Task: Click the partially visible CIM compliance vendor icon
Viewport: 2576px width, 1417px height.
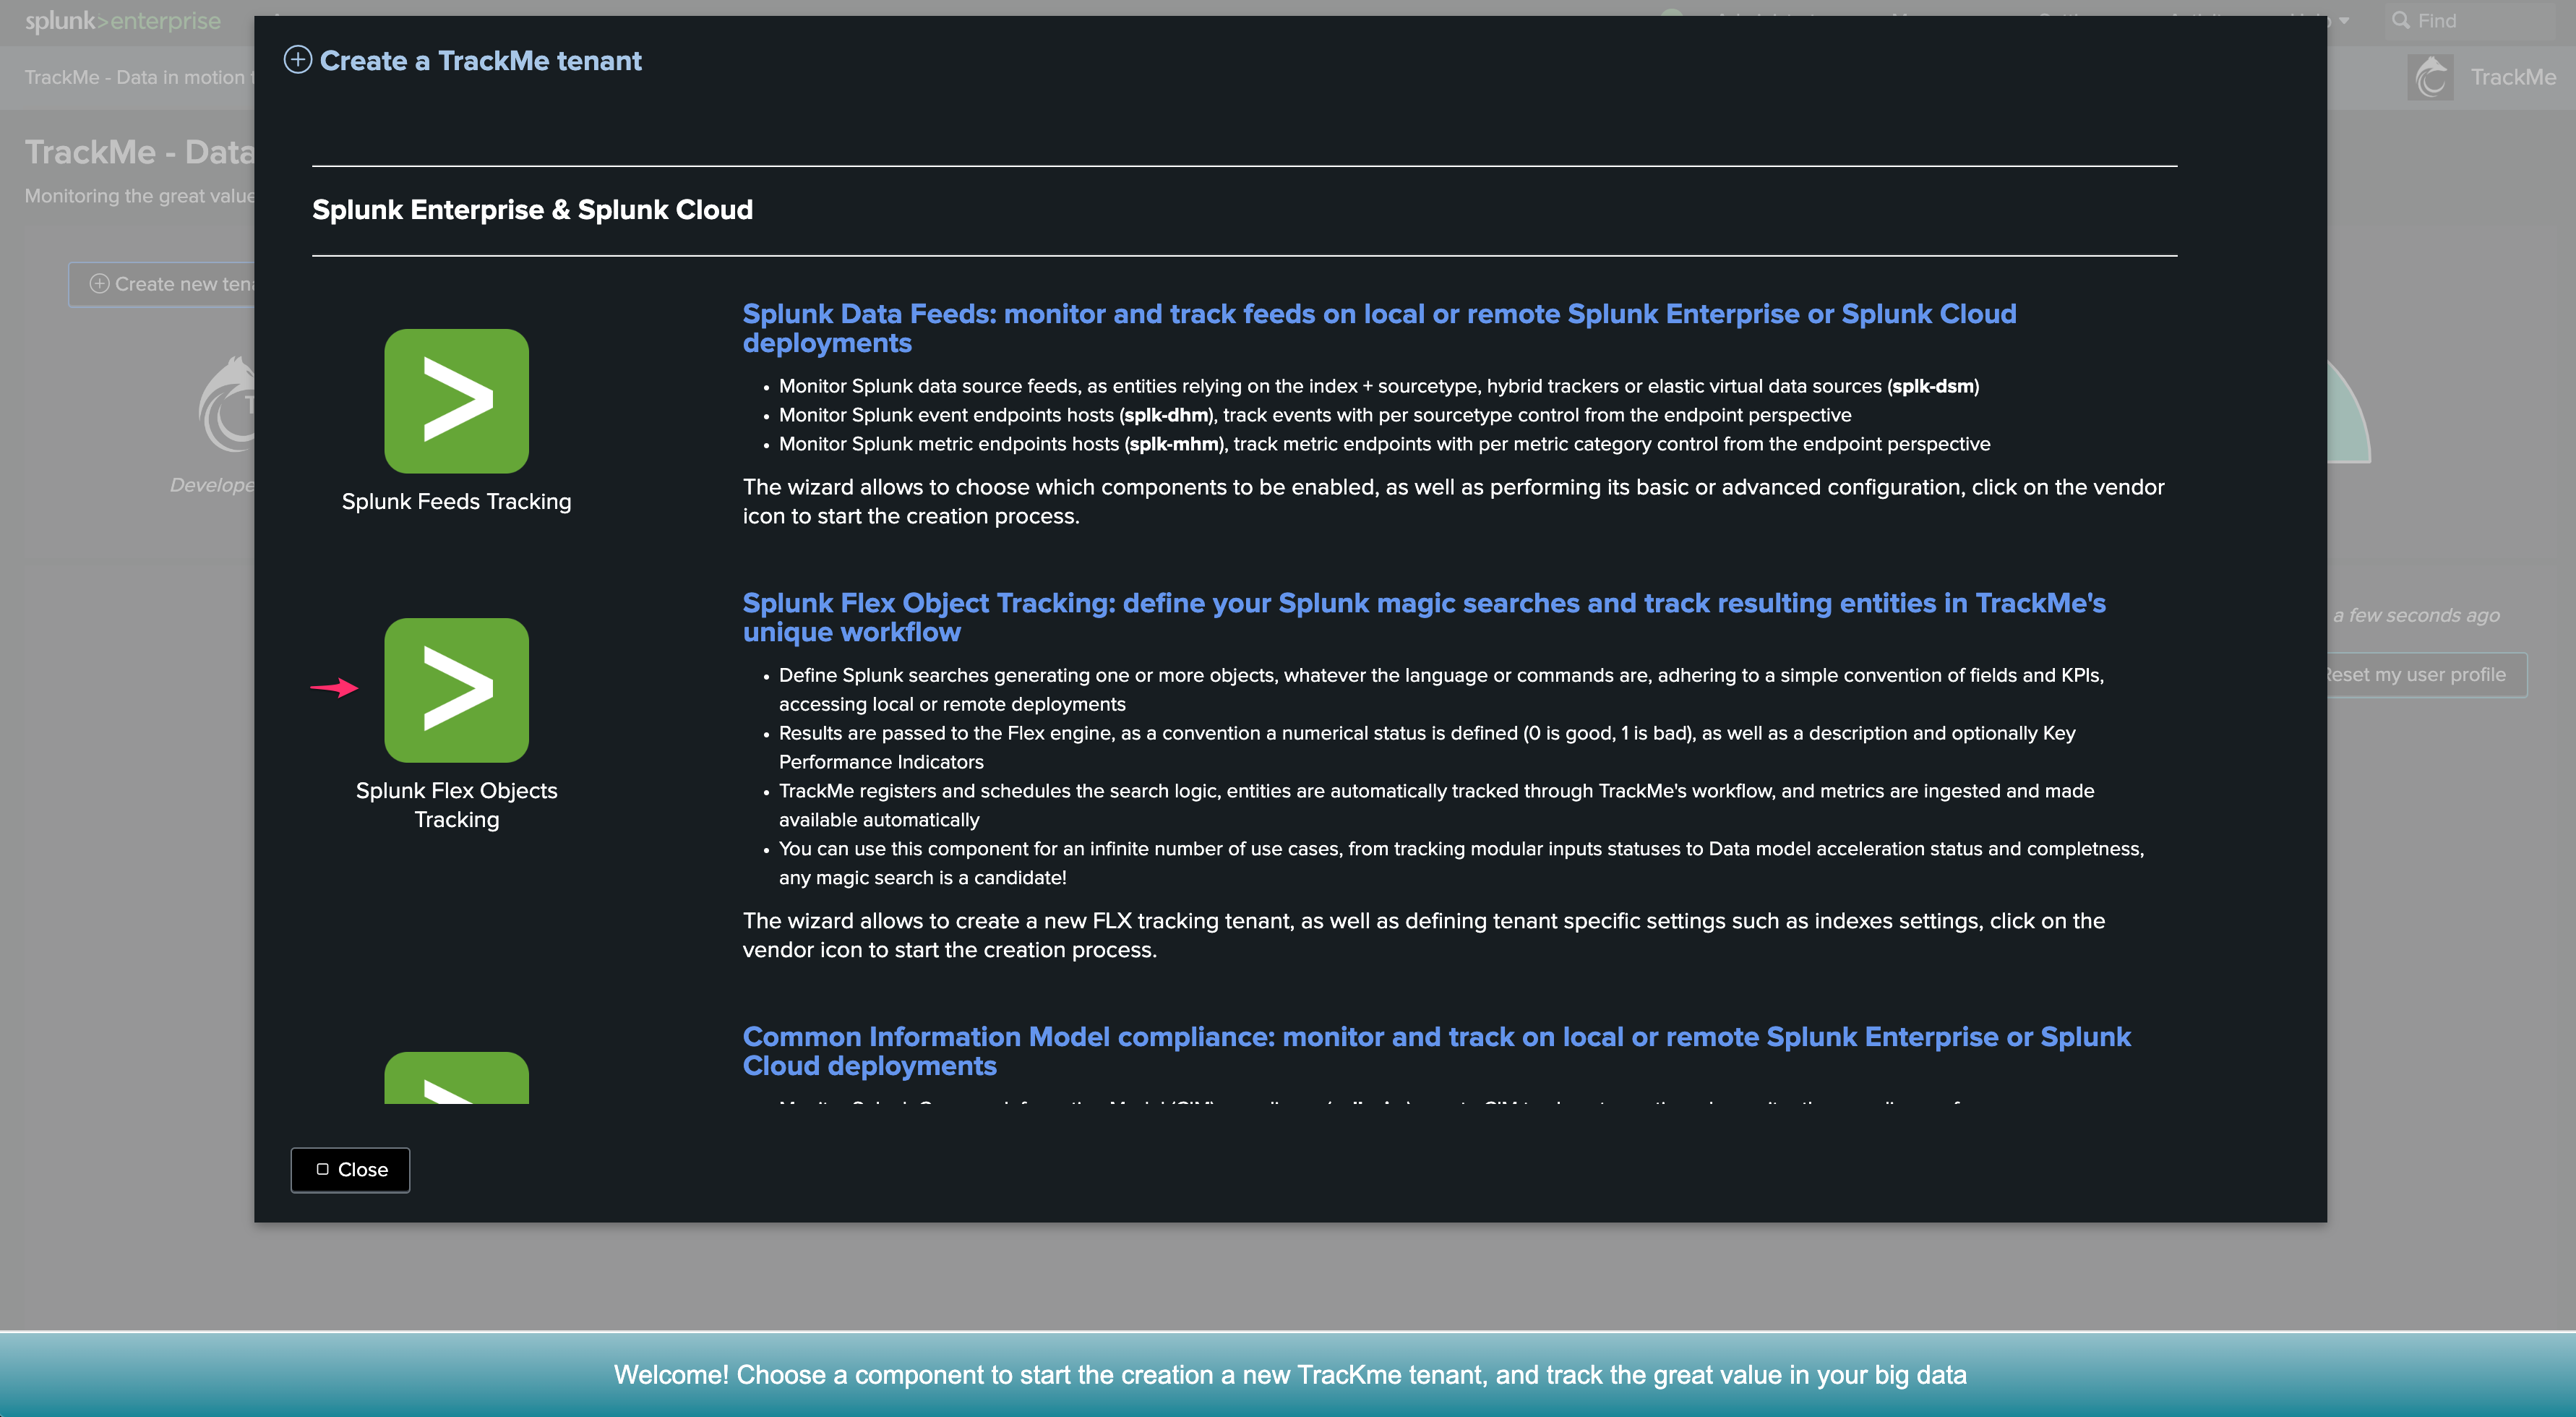Action: (456, 1078)
